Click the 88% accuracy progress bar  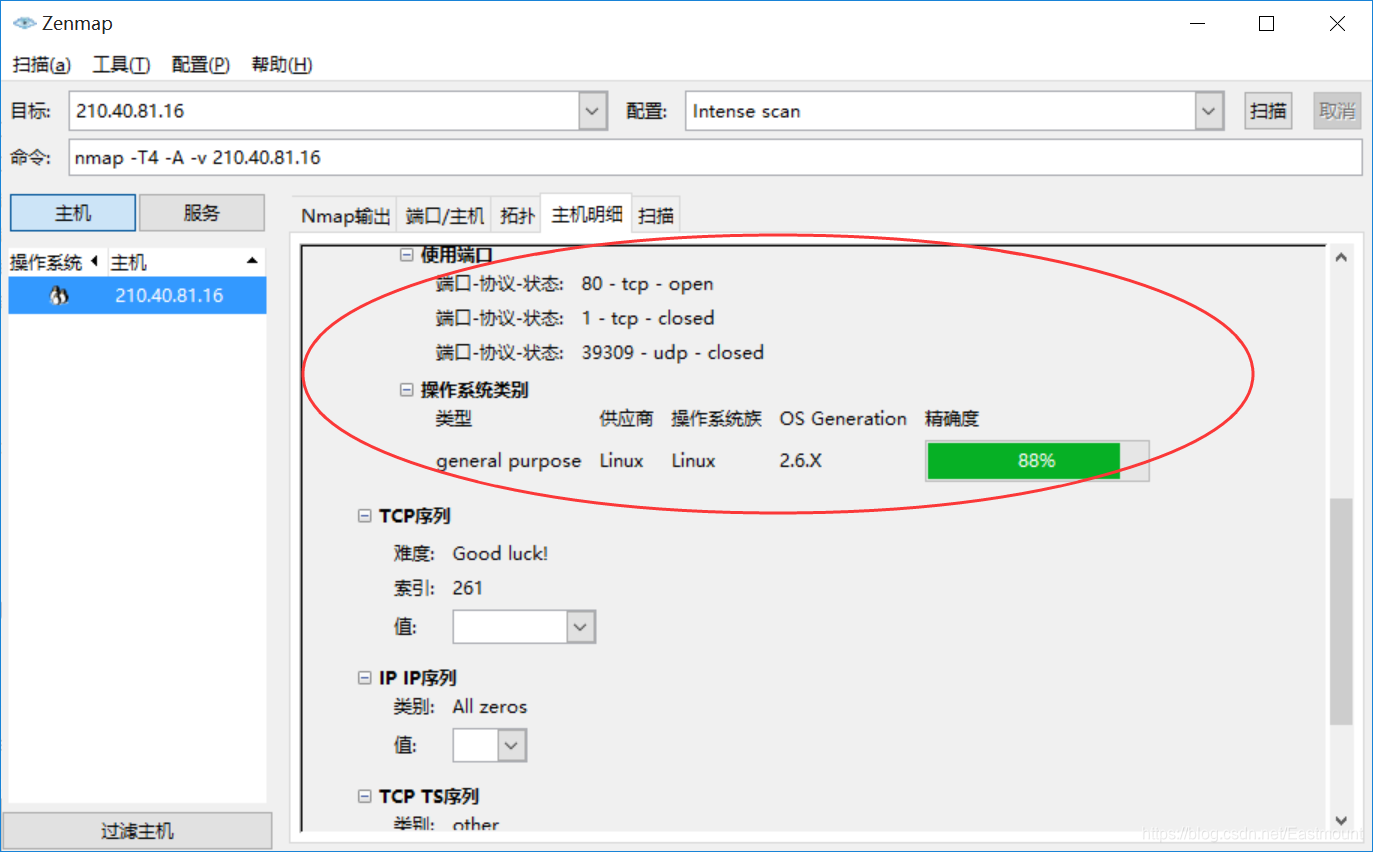[1037, 461]
